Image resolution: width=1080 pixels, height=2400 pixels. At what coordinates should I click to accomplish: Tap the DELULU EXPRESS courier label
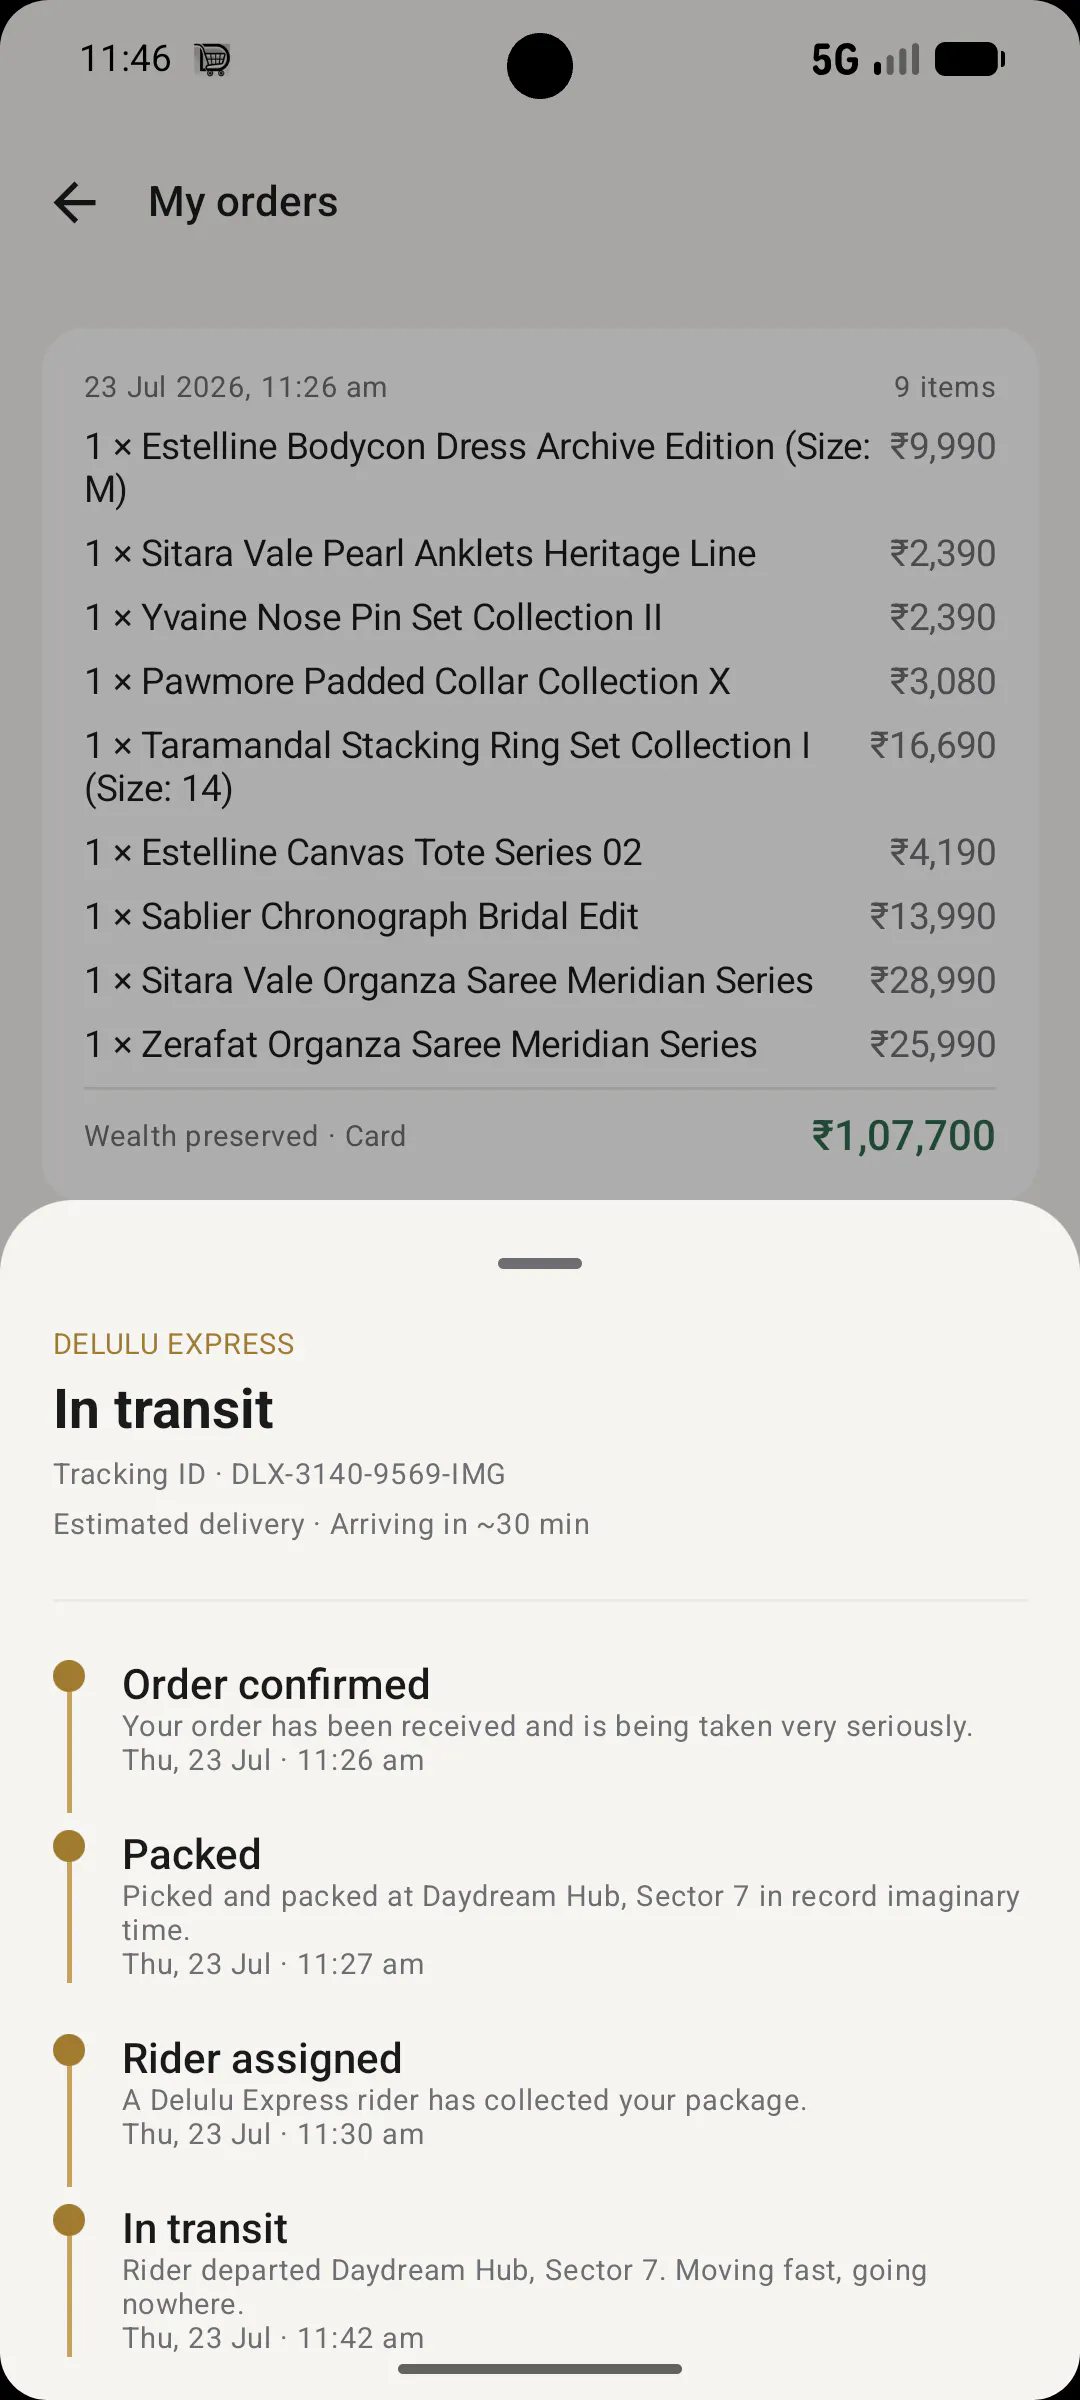[174, 1344]
